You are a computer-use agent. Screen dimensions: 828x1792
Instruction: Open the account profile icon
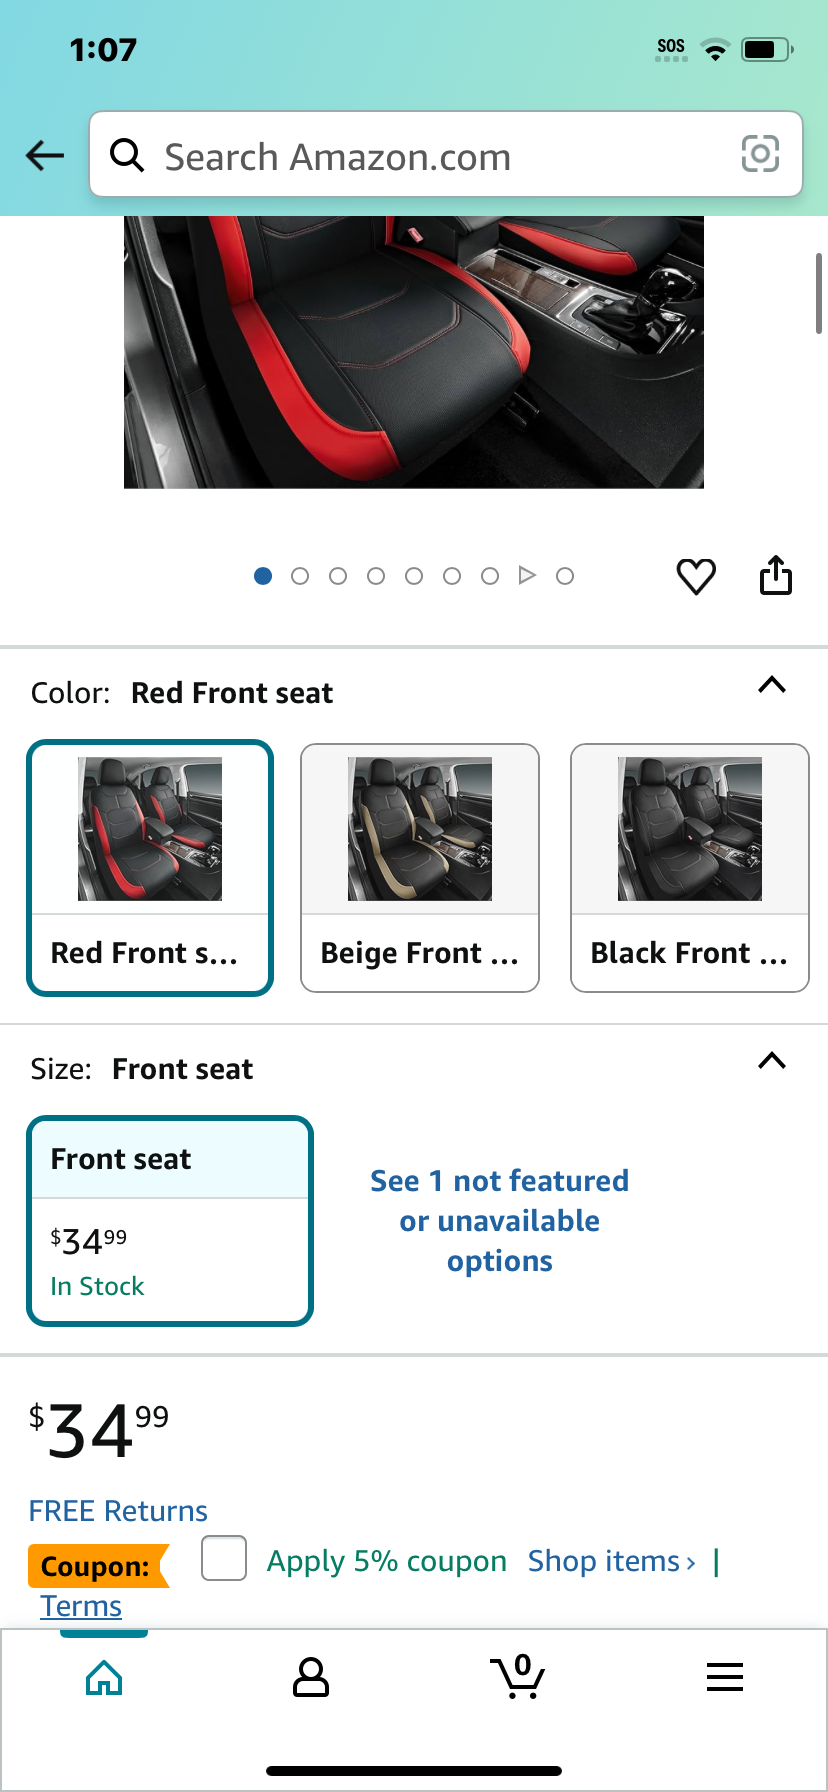(311, 1677)
